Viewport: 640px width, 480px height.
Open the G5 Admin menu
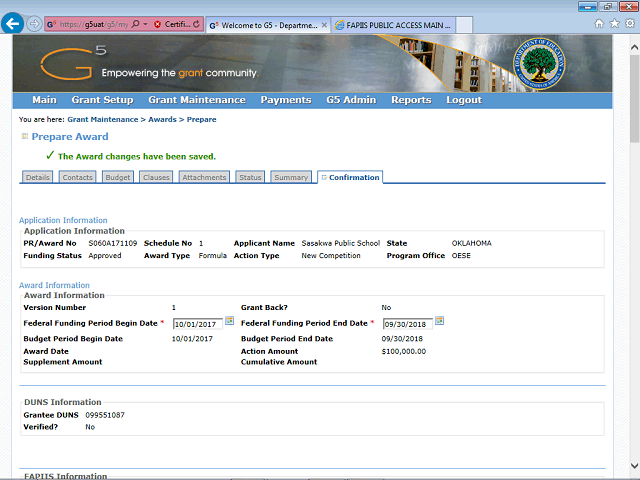point(351,100)
